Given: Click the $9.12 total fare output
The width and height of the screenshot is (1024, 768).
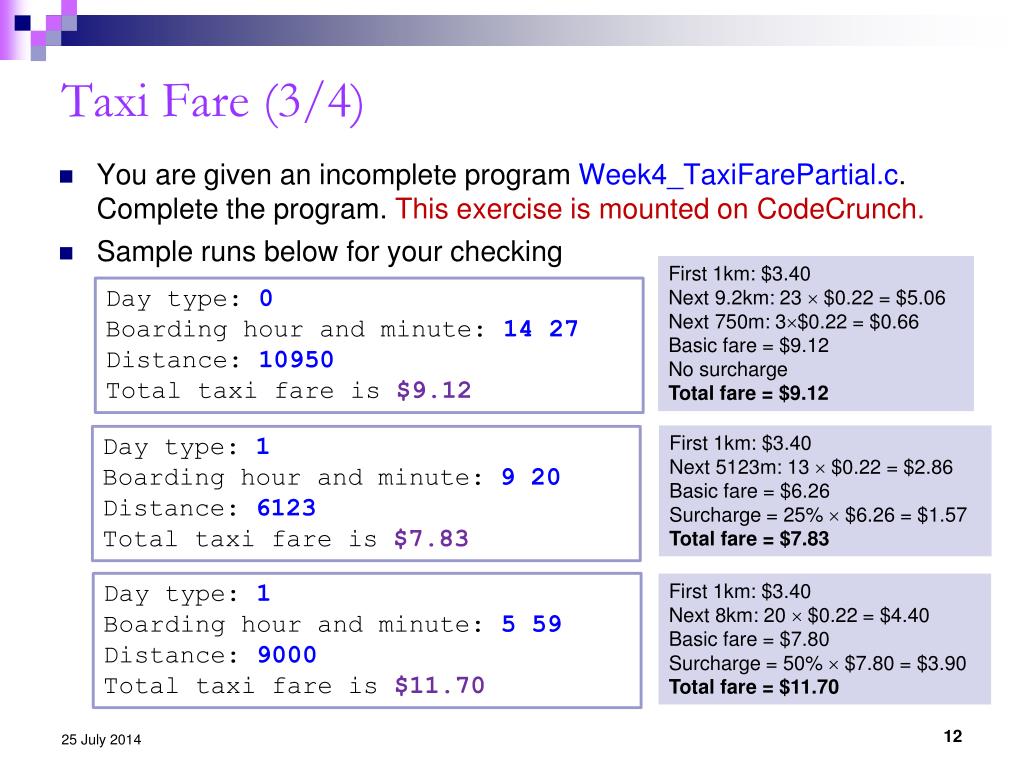Looking at the screenshot, I should pyautogui.click(x=434, y=391).
